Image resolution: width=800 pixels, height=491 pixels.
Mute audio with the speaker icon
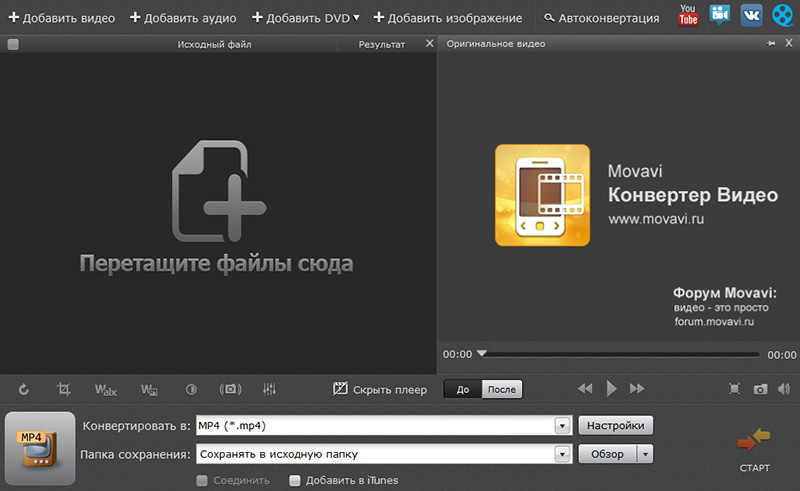point(784,389)
